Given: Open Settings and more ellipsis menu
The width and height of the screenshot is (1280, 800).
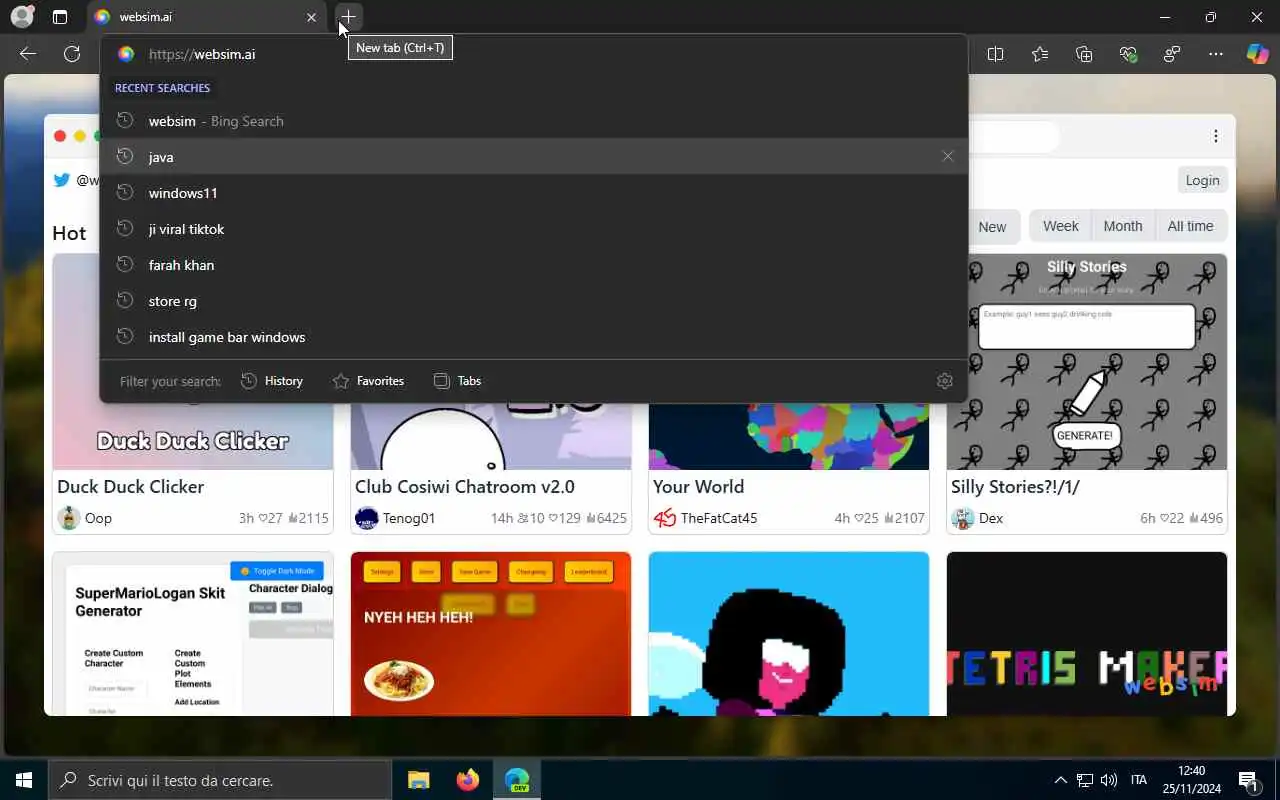Looking at the screenshot, I should [x=1216, y=54].
